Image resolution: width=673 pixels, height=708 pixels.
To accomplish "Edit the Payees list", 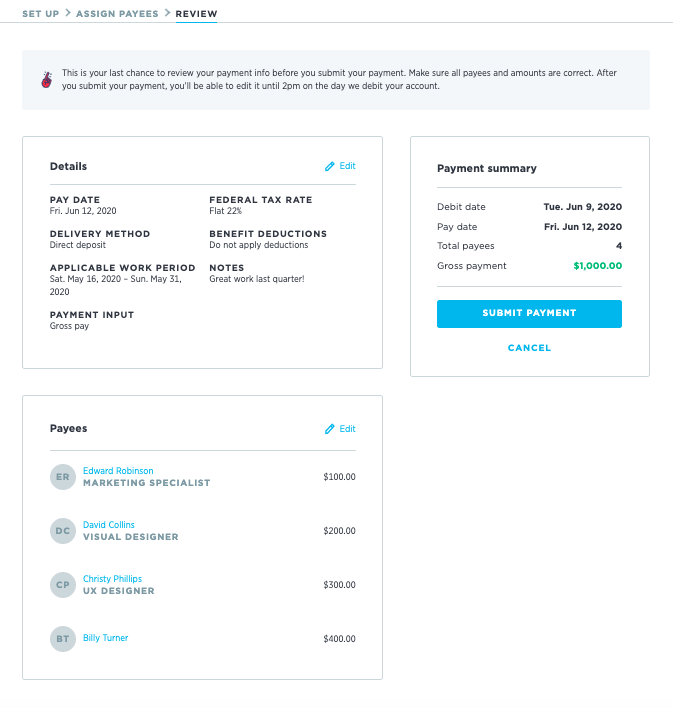I will point(347,429).
